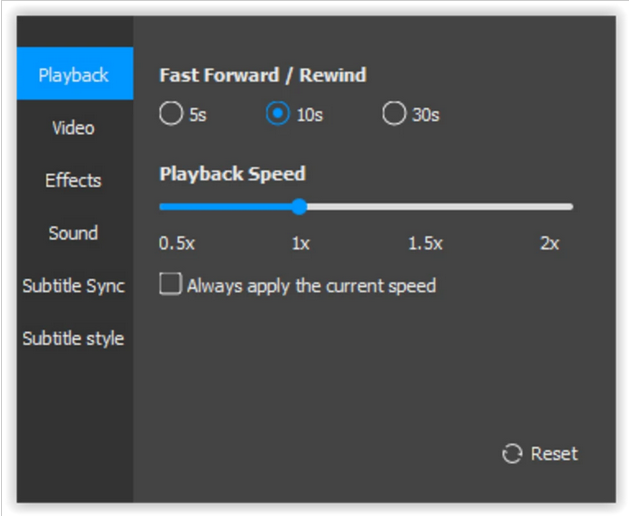The image size is (629, 516).
Task: Click the 2x speed label
Action: (x=550, y=243)
